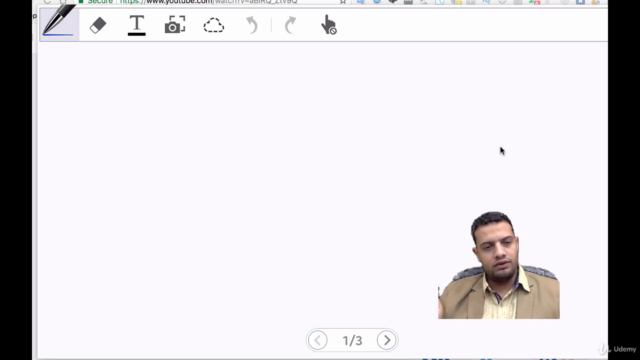Click the youtube.com address bar

pyautogui.click(x=208, y=2)
